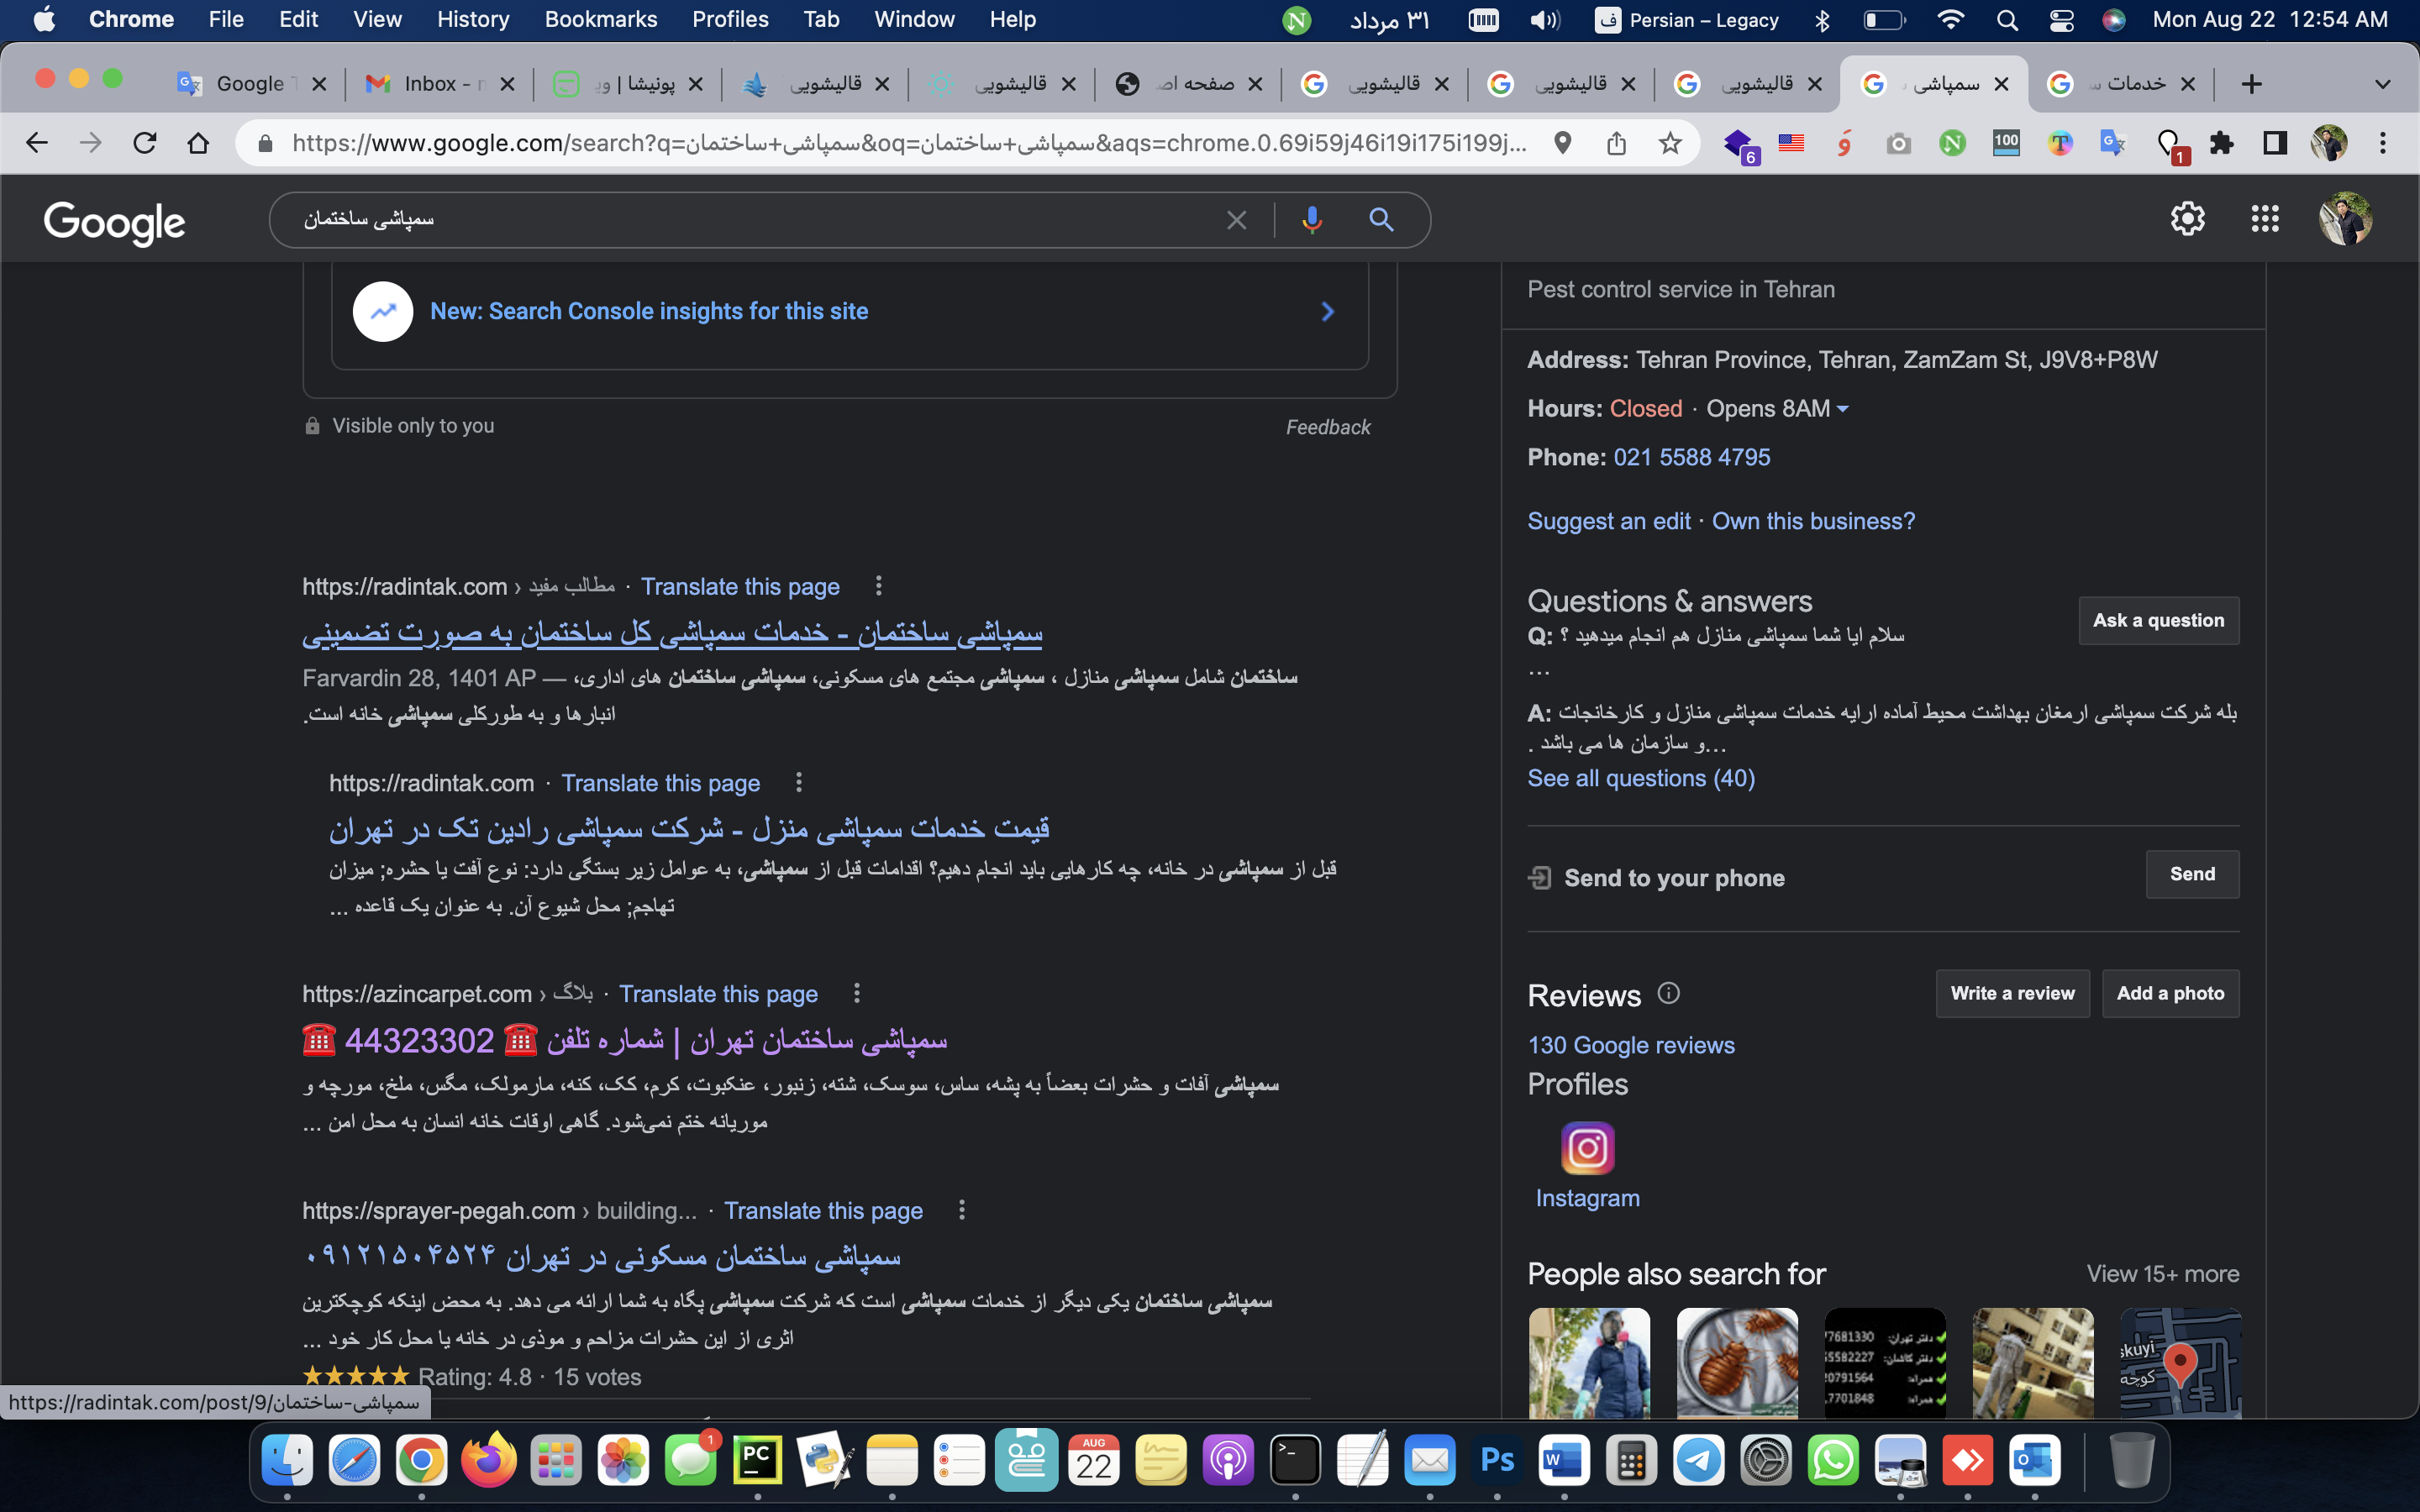Open WhatsApp from the dock
The image size is (2420, 1512).
point(1833,1460)
